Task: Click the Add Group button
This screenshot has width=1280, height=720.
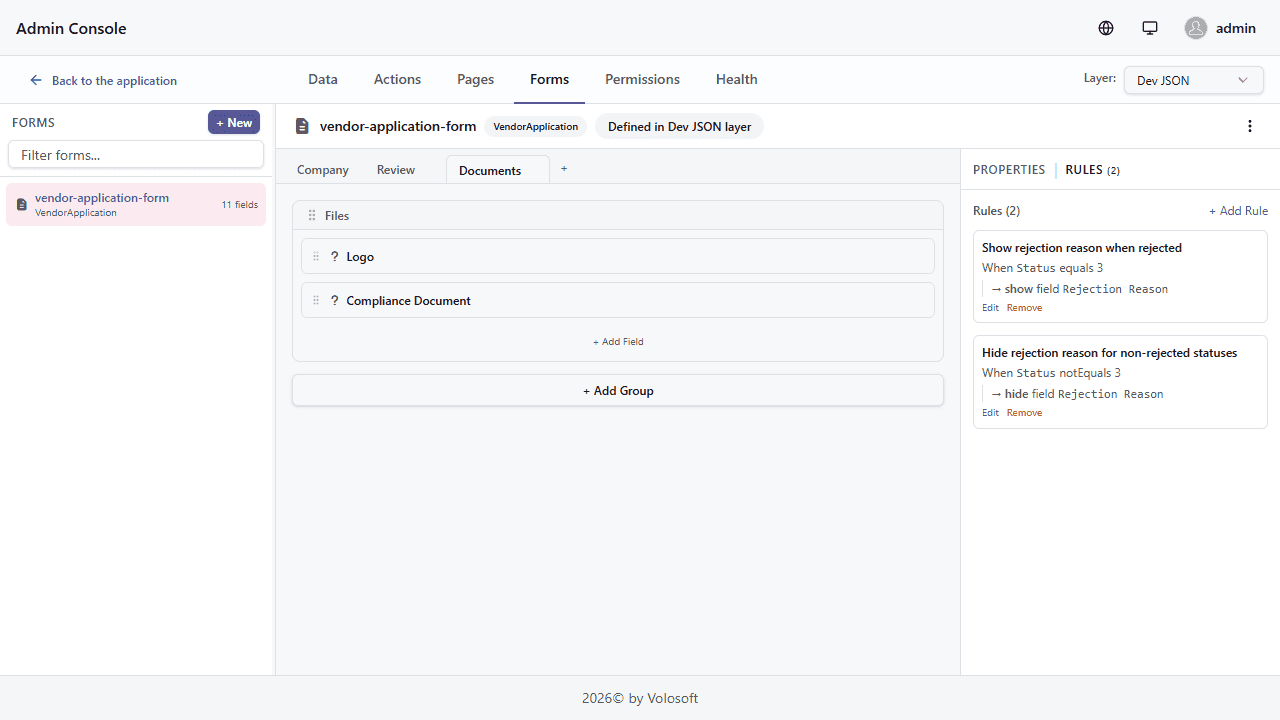Action: [618, 391]
